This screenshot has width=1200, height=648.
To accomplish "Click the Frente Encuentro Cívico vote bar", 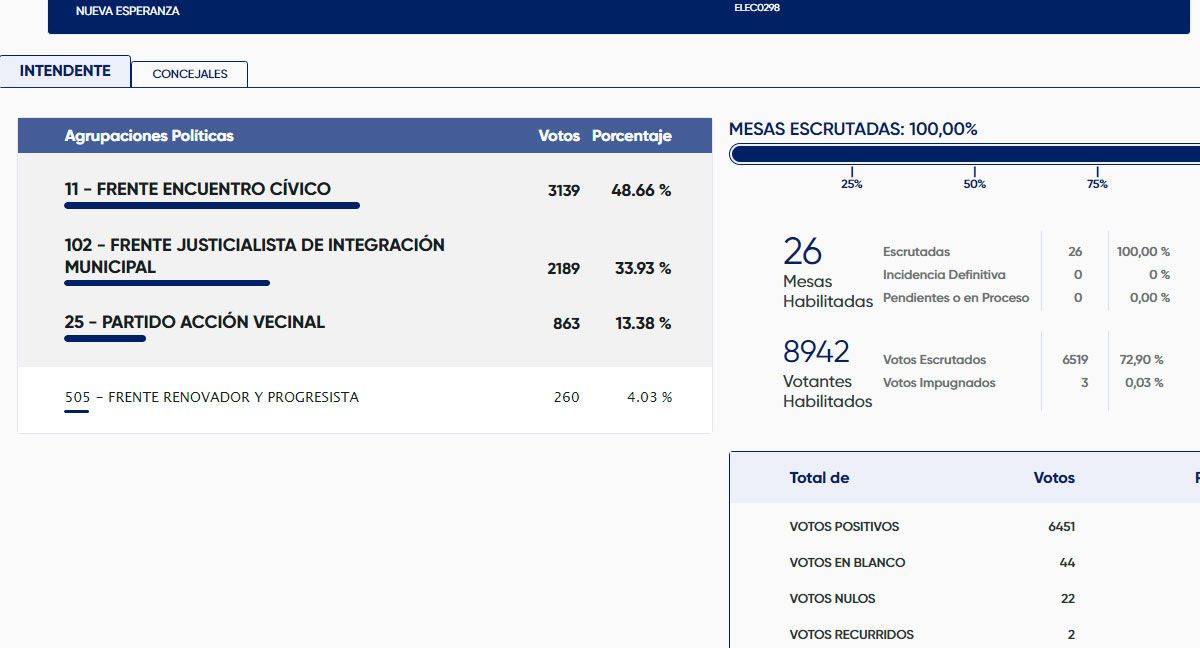I will [212, 206].
